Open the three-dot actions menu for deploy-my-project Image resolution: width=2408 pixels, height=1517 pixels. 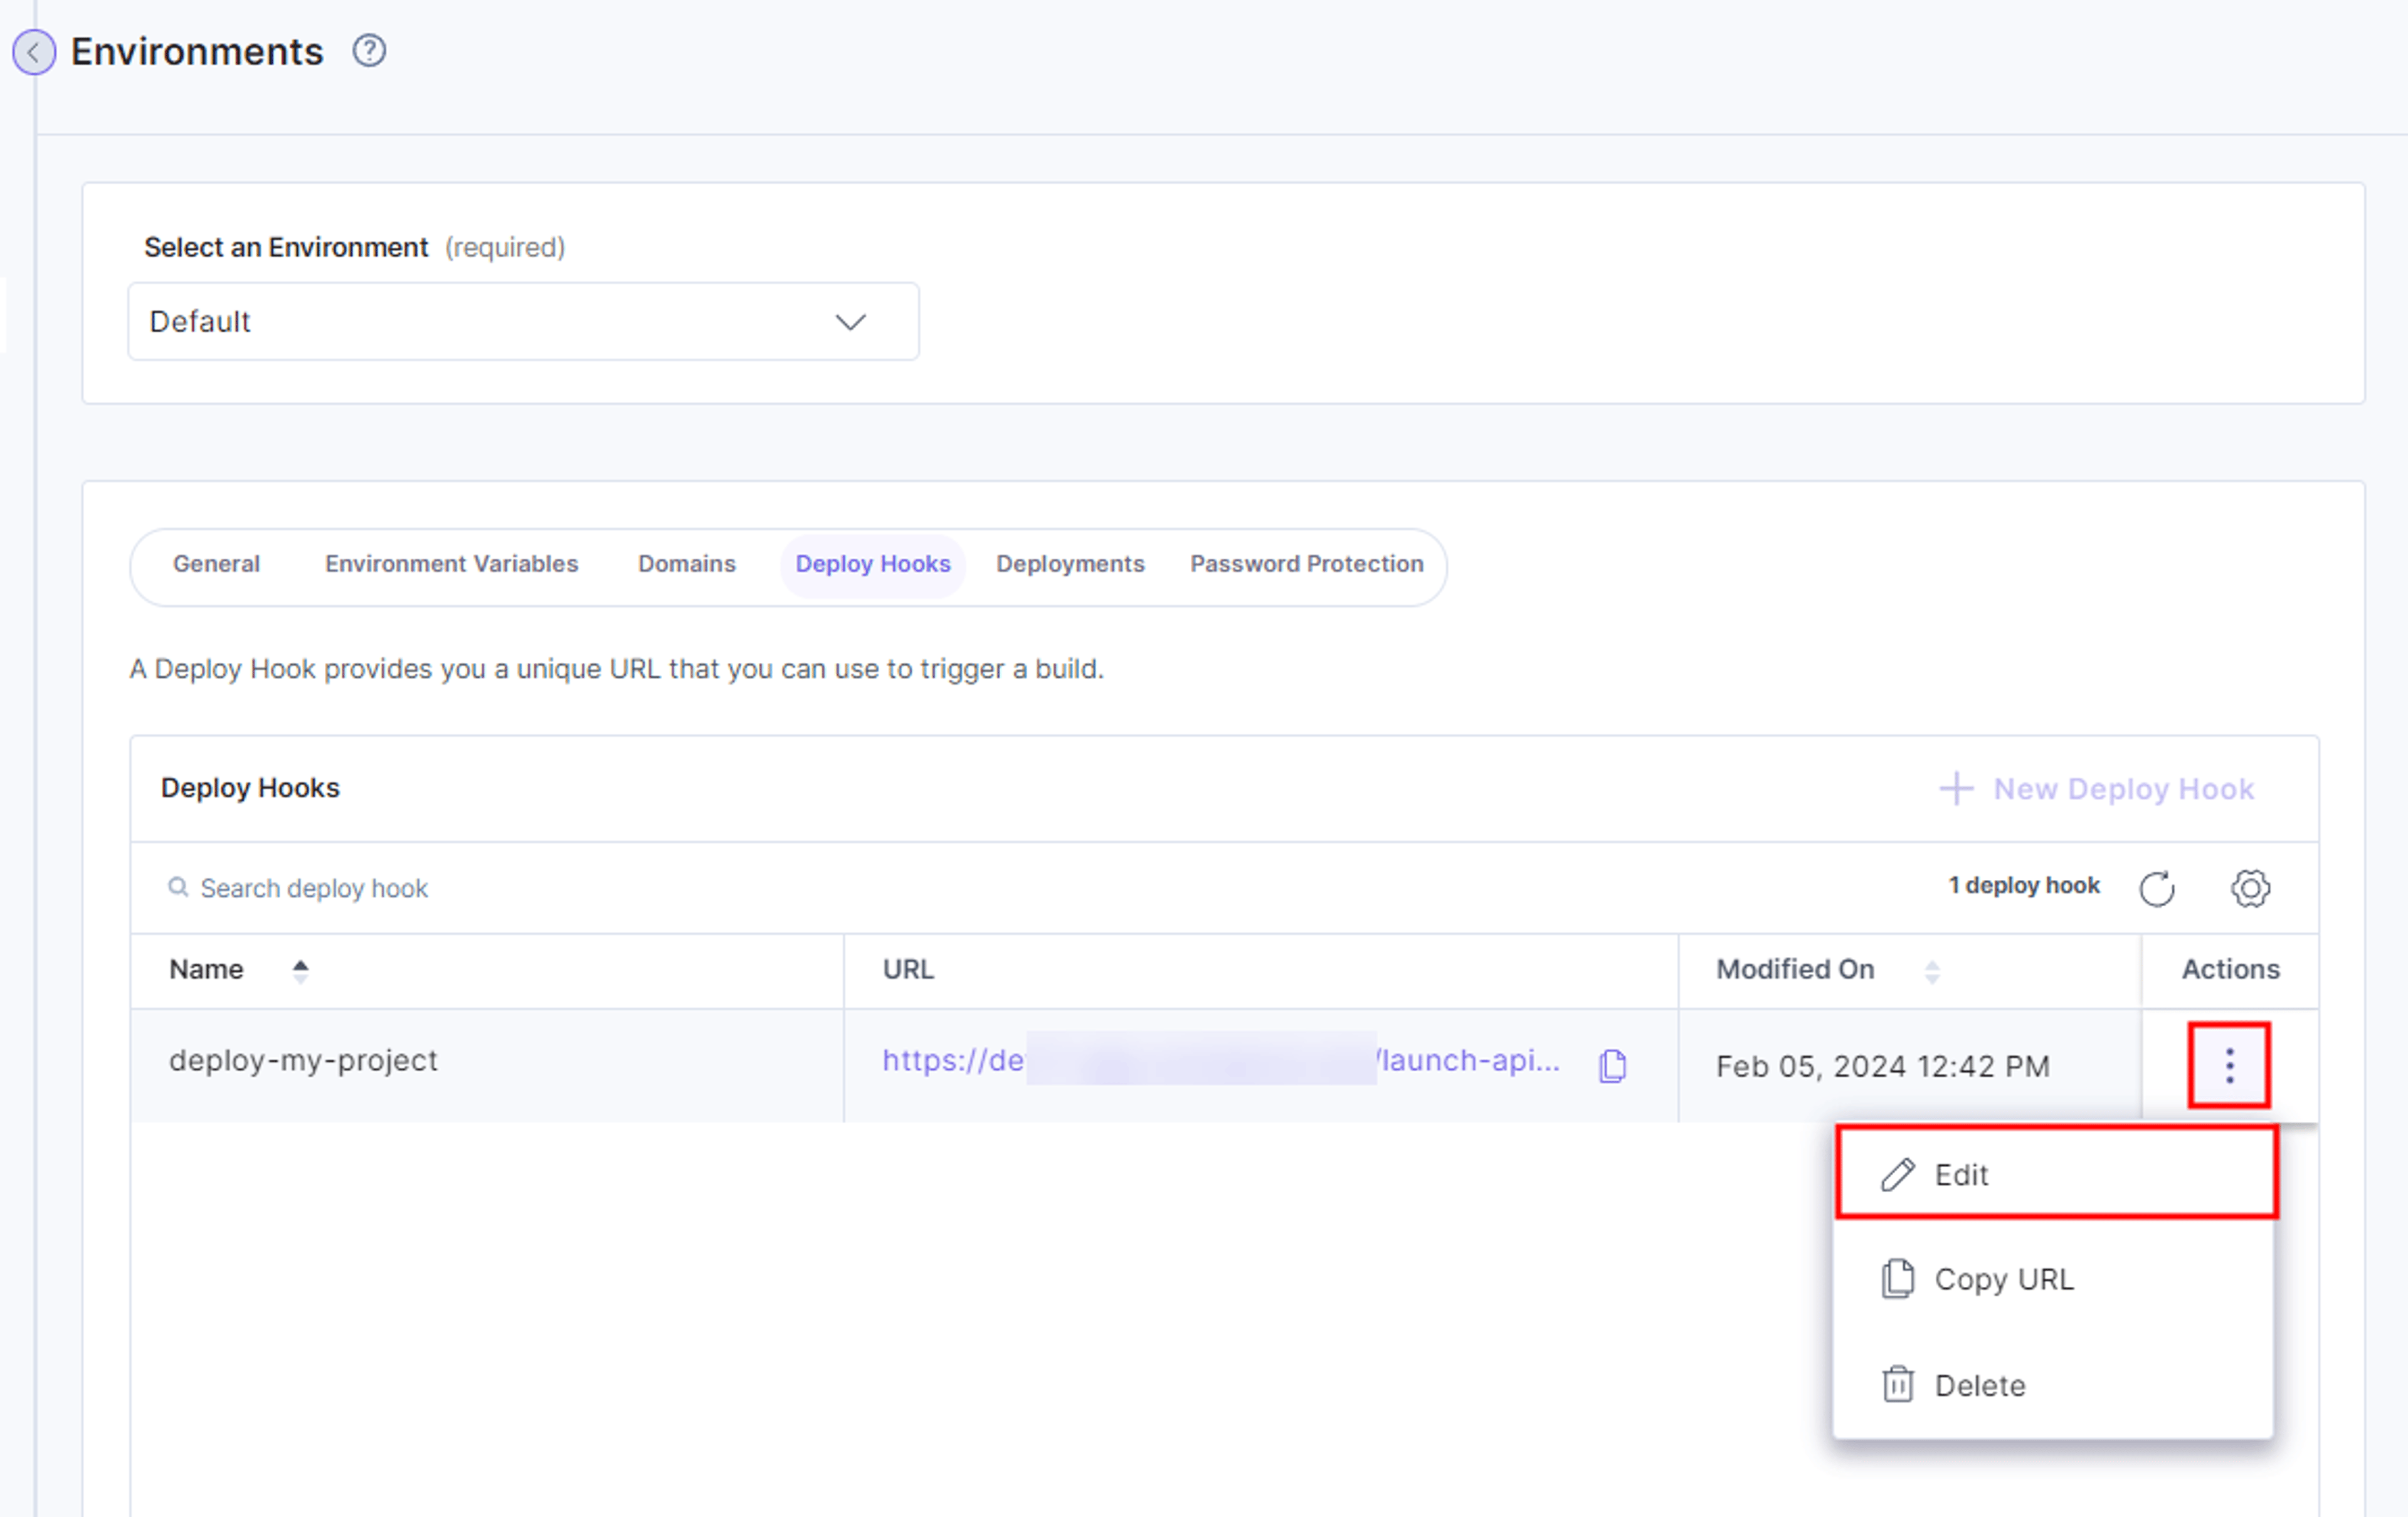2229,1065
